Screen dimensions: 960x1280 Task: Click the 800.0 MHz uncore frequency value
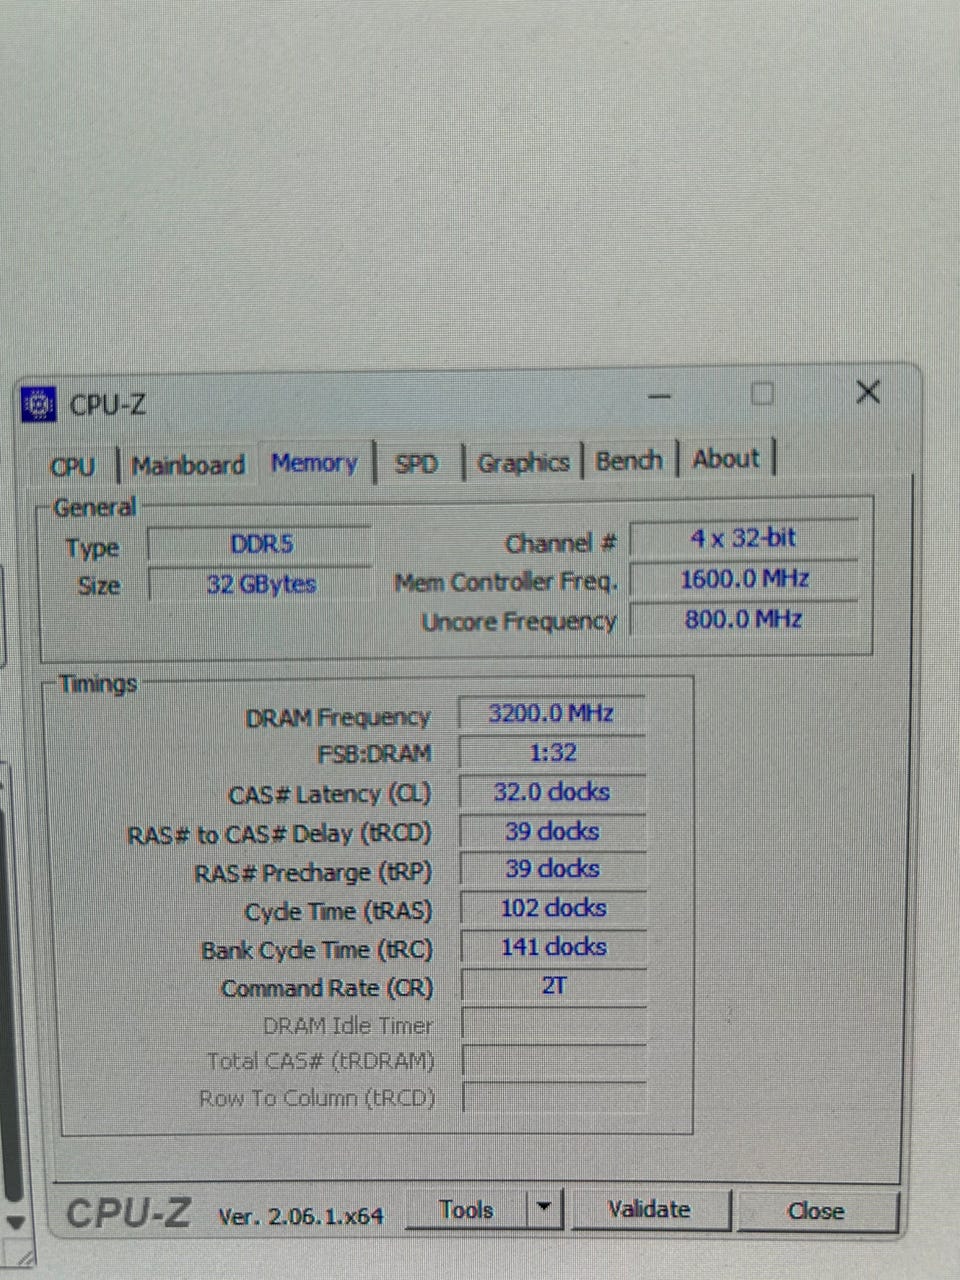(x=744, y=619)
